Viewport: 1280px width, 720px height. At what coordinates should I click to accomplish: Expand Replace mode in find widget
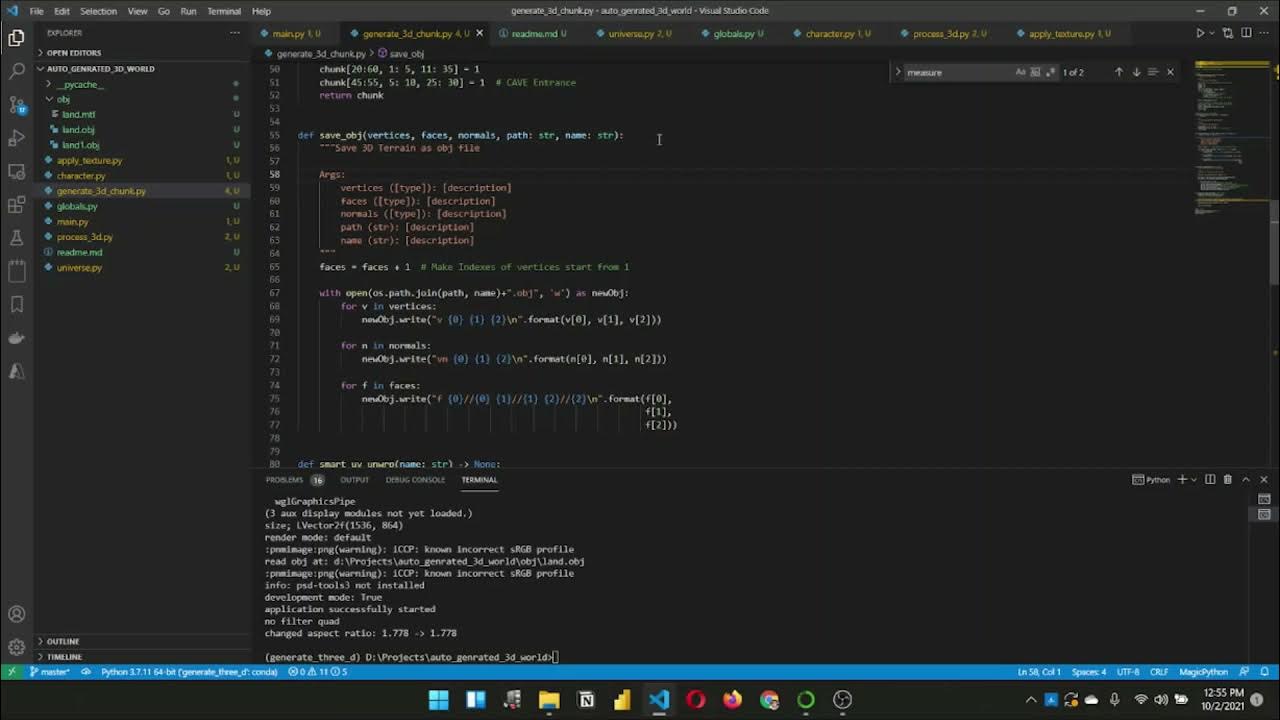pos(897,72)
